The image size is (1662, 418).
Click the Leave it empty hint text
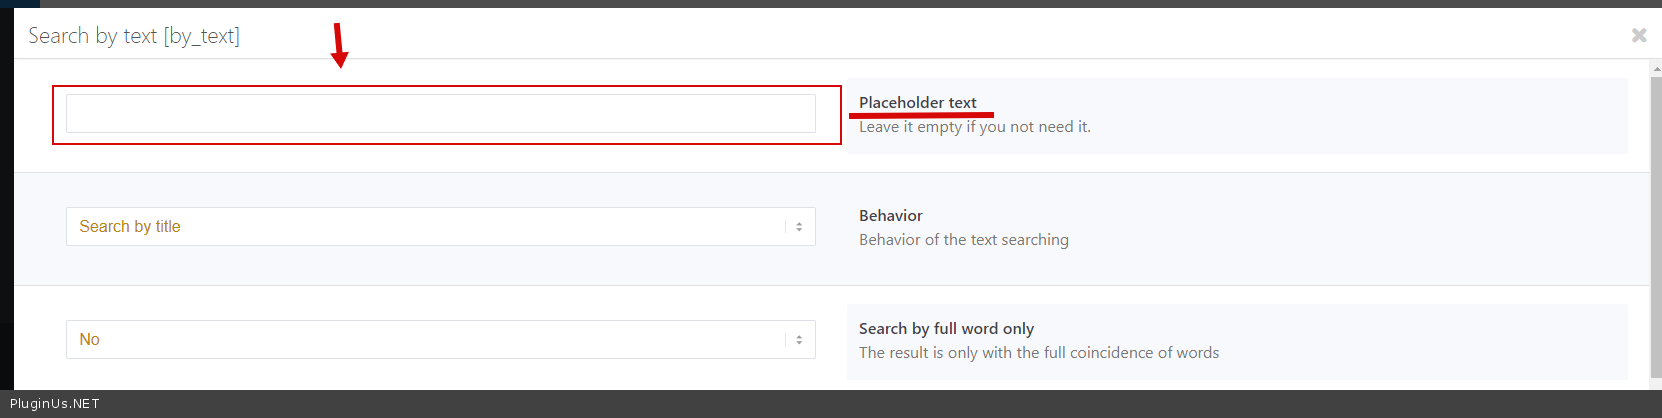click(x=974, y=127)
